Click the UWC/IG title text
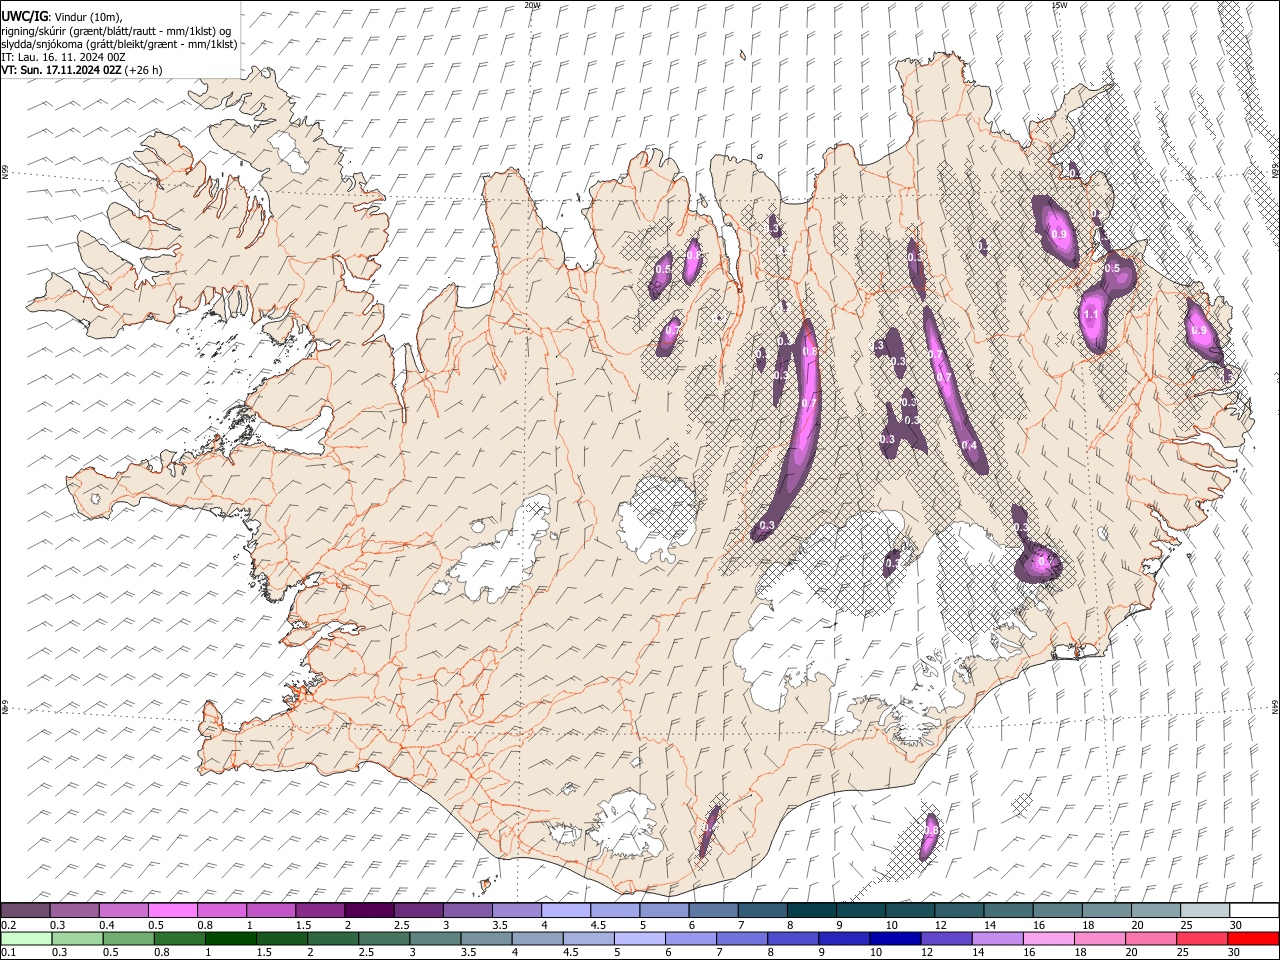The width and height of the screenshot is (1280, 960). point(25,15)
